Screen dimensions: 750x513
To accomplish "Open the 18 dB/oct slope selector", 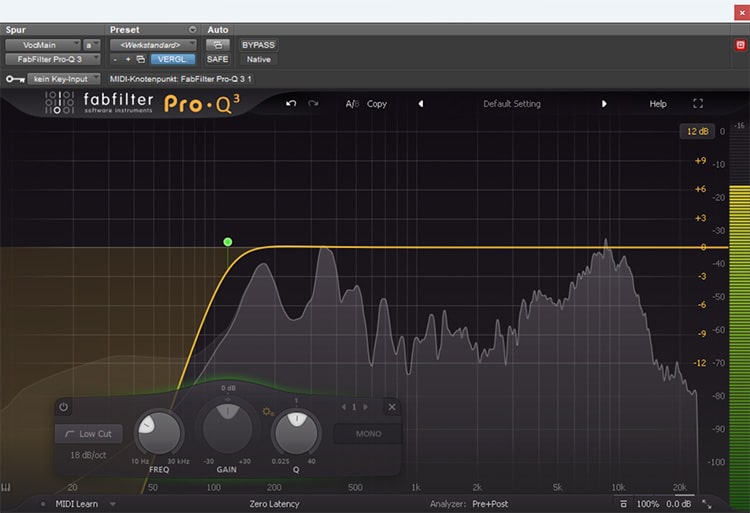I will [x=88, y=455].
